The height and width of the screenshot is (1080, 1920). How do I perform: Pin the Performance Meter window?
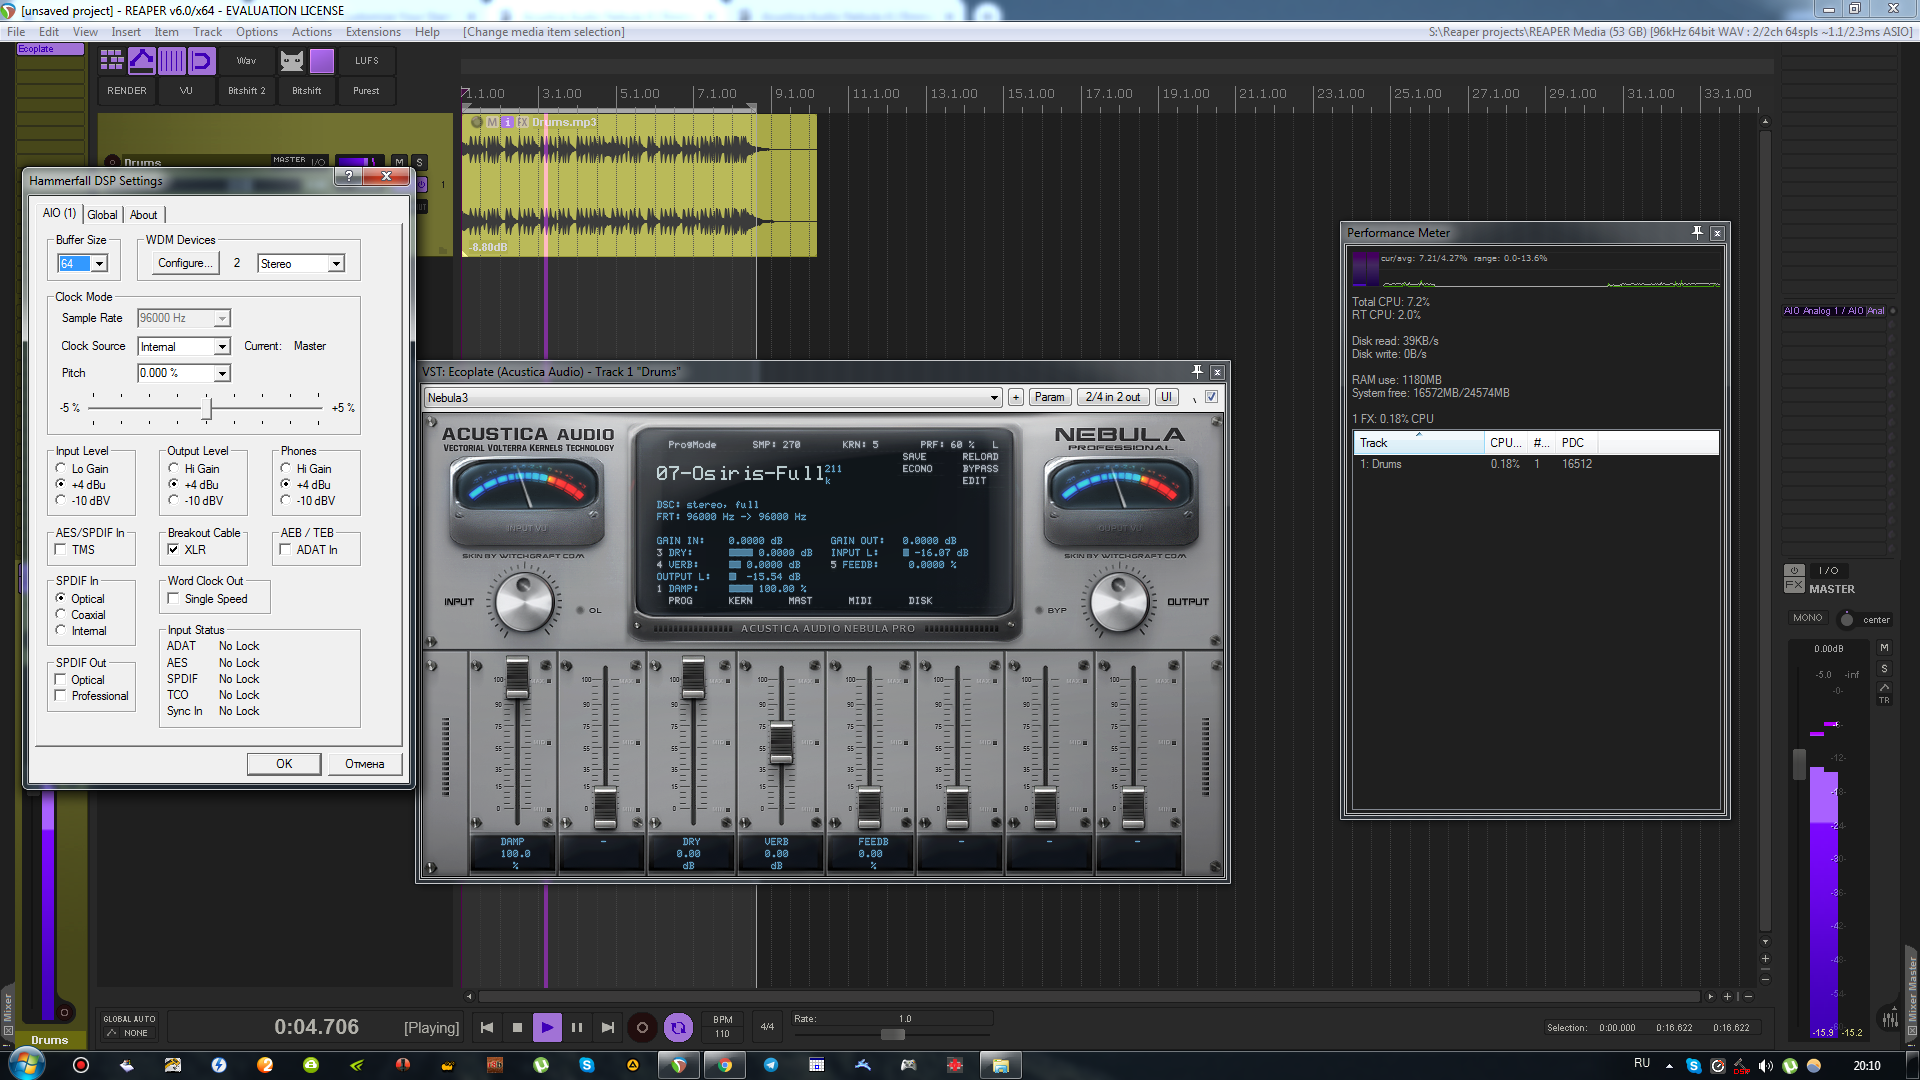click(1697, 233)
